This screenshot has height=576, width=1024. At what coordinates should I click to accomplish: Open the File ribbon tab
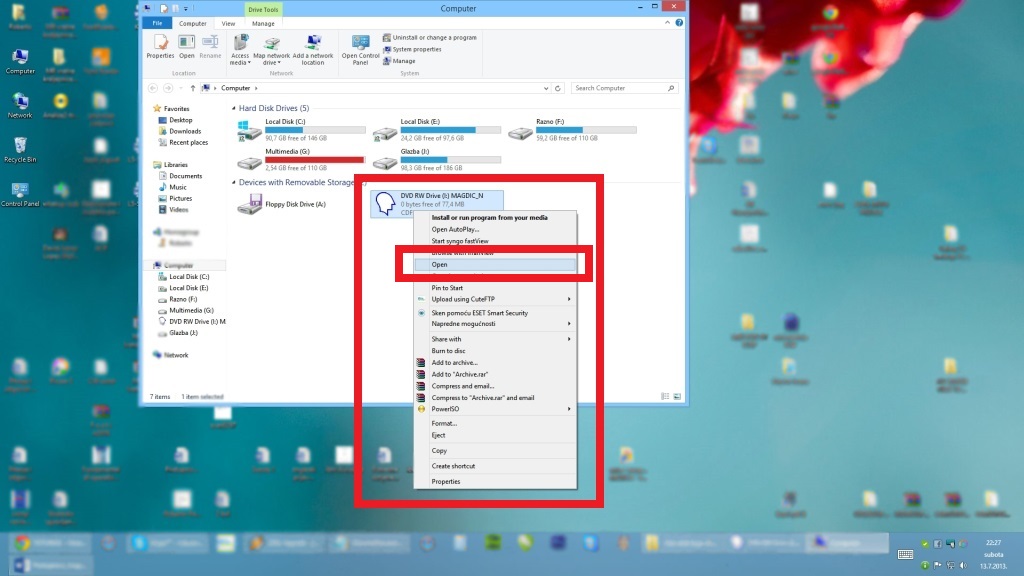pos(157,23)
